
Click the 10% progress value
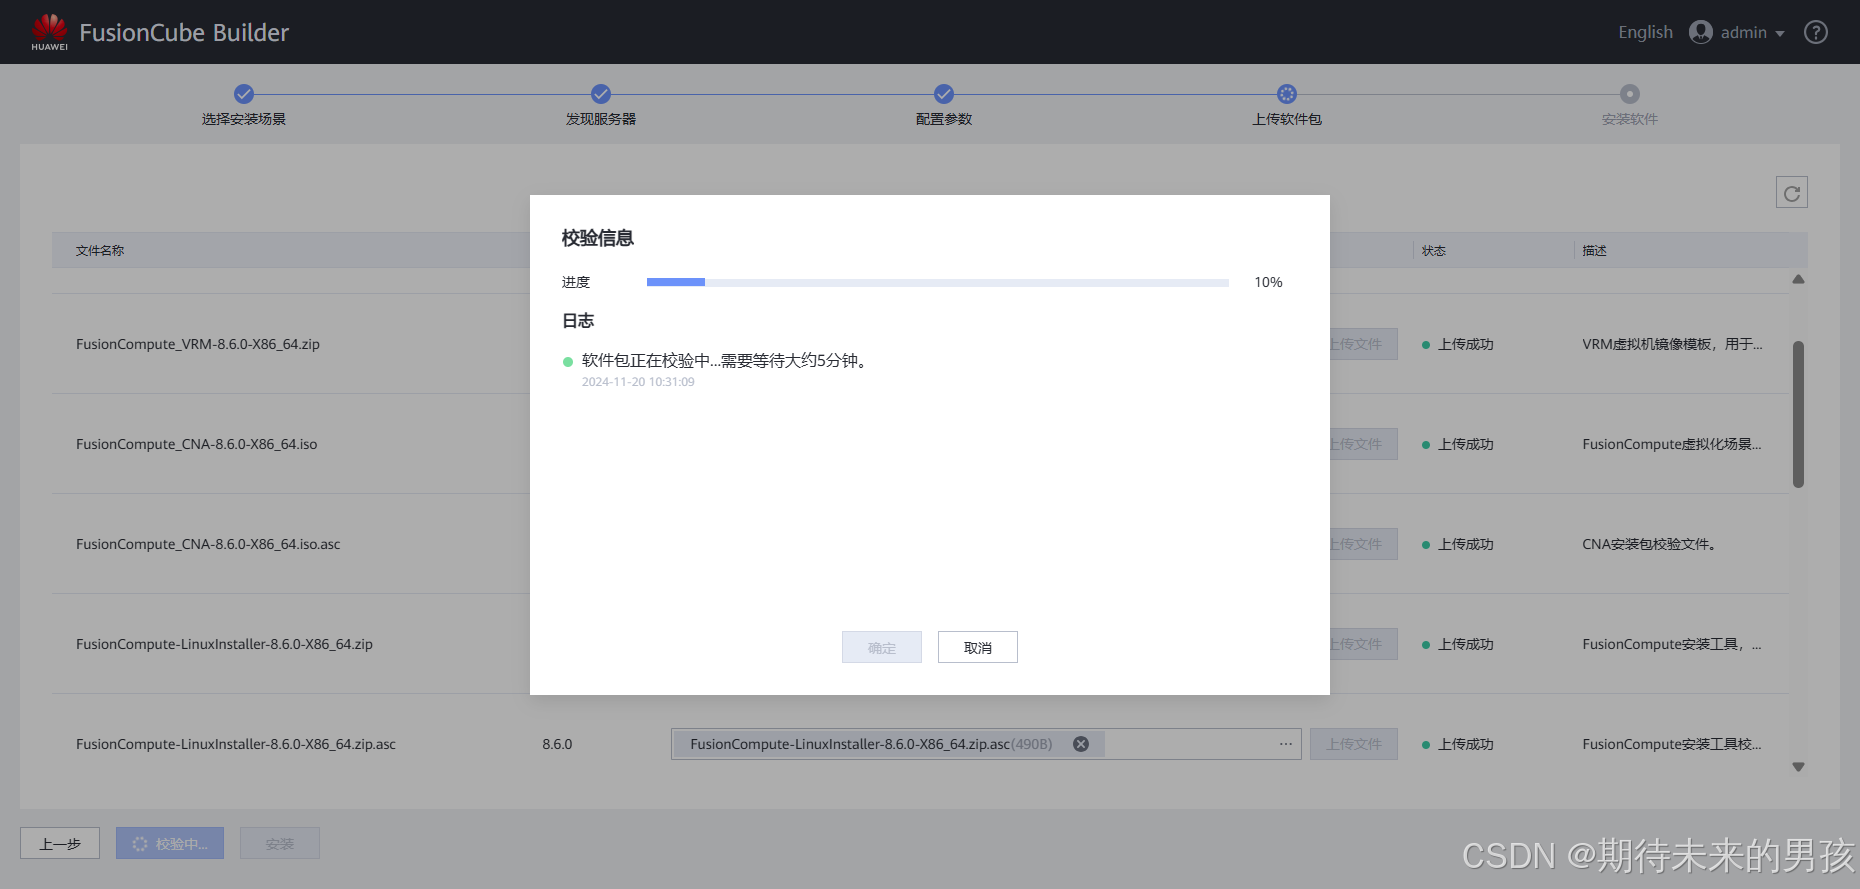click(x=1268, y=283)
